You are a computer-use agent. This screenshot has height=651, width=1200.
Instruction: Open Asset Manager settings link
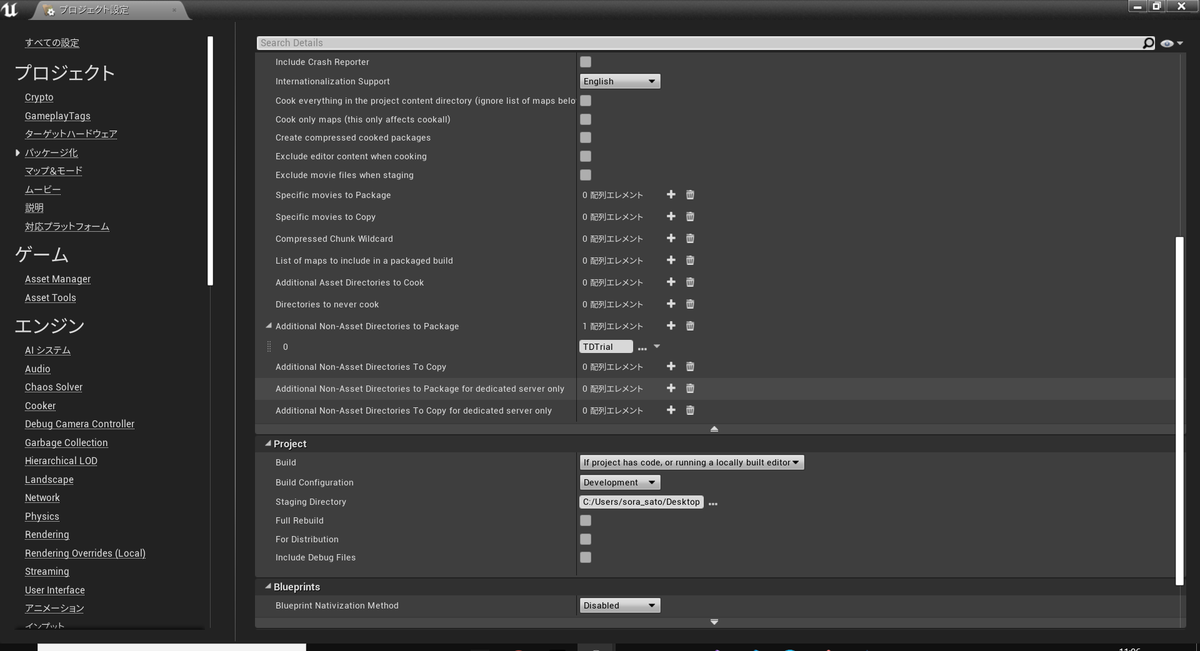click(x=58, y=279)
